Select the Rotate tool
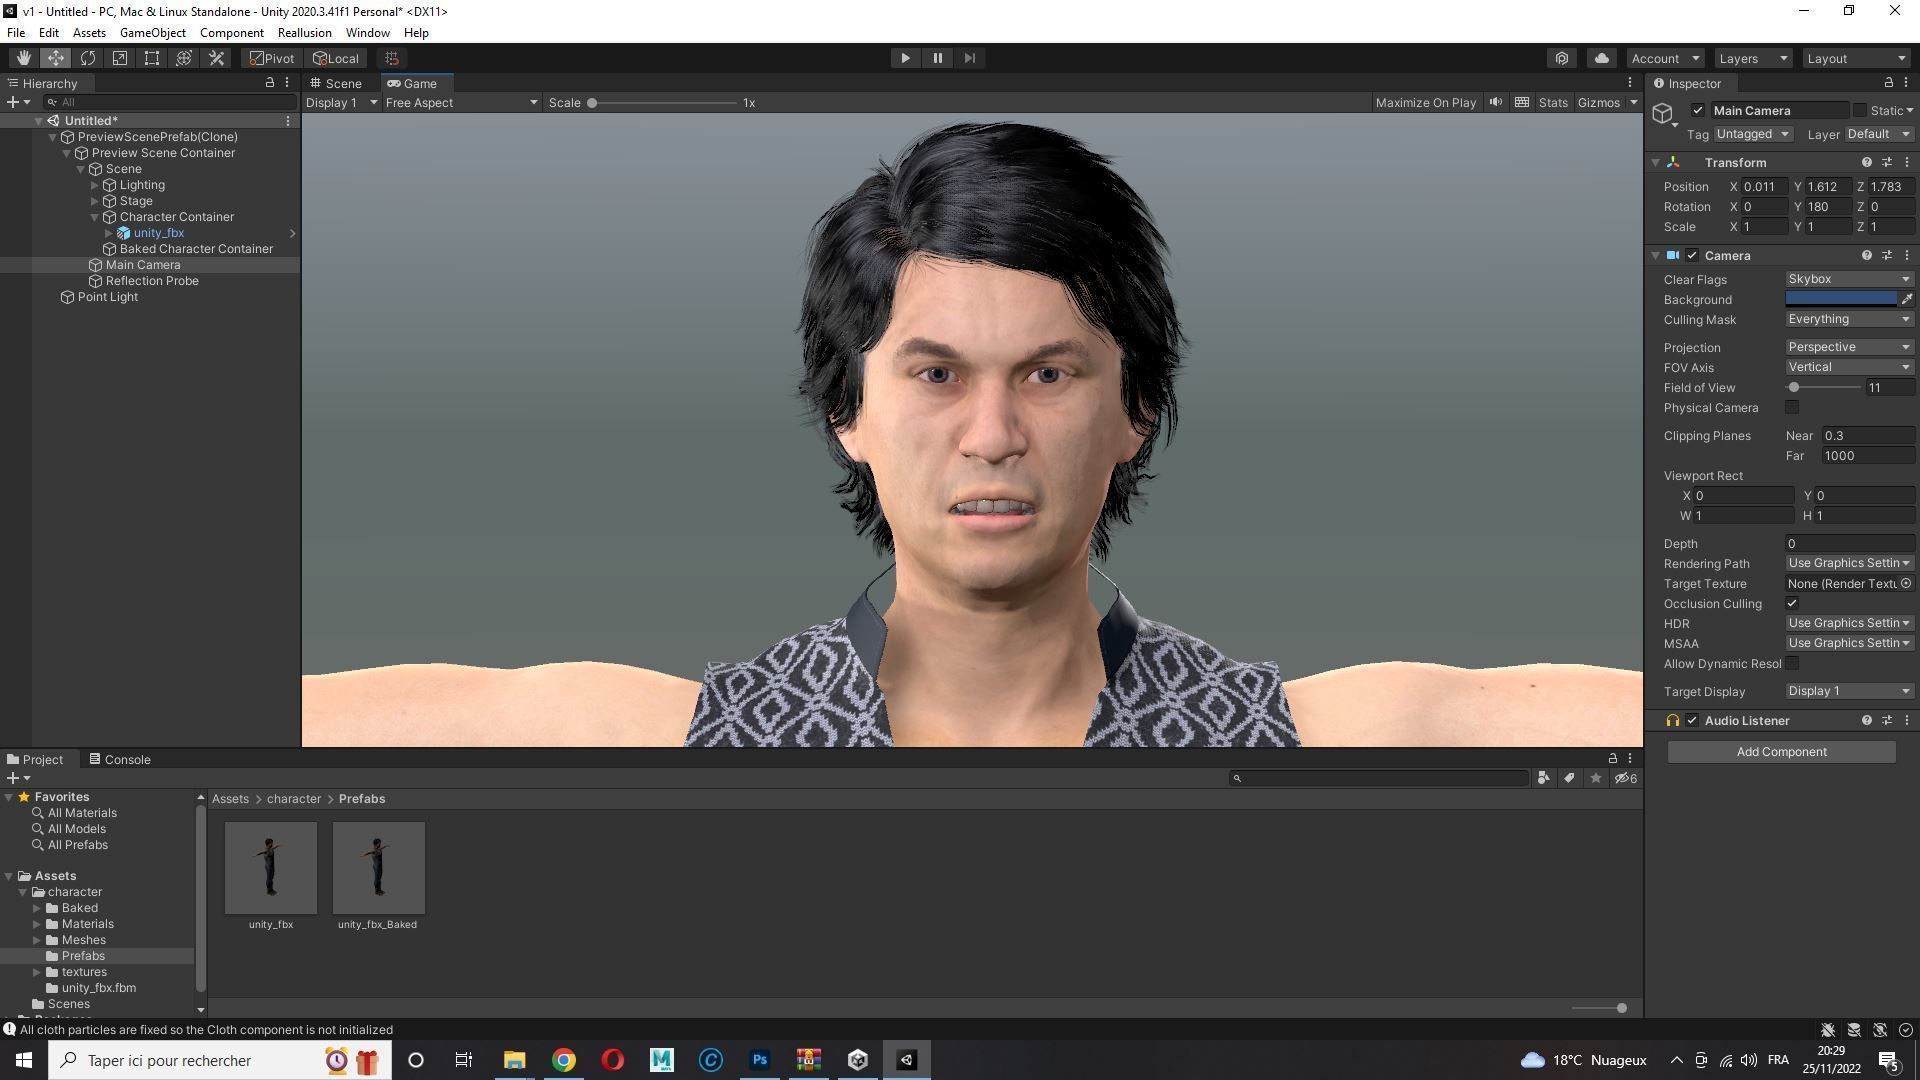This screenshot has width=1920, height=1080. [87, 58]
